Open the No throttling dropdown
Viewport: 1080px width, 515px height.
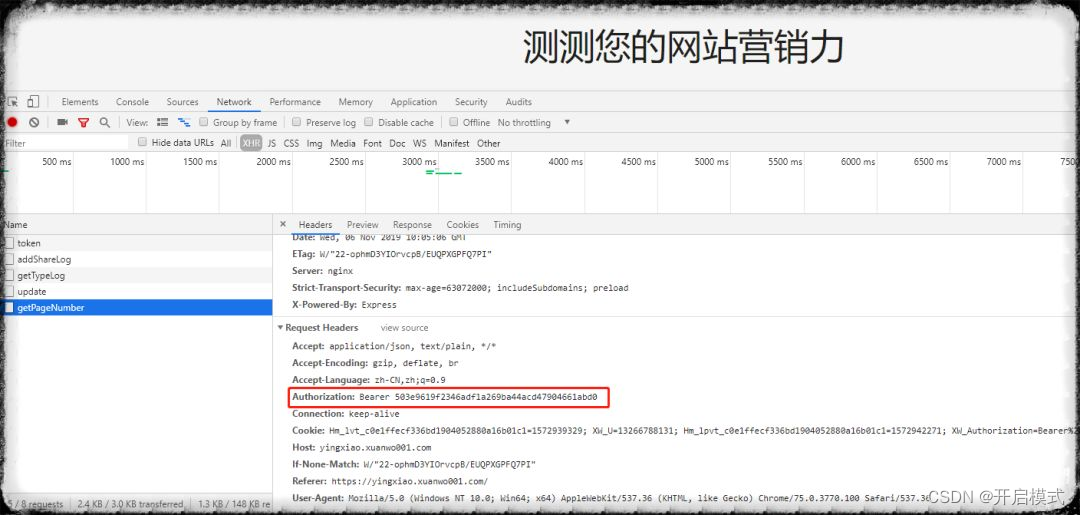534,123
